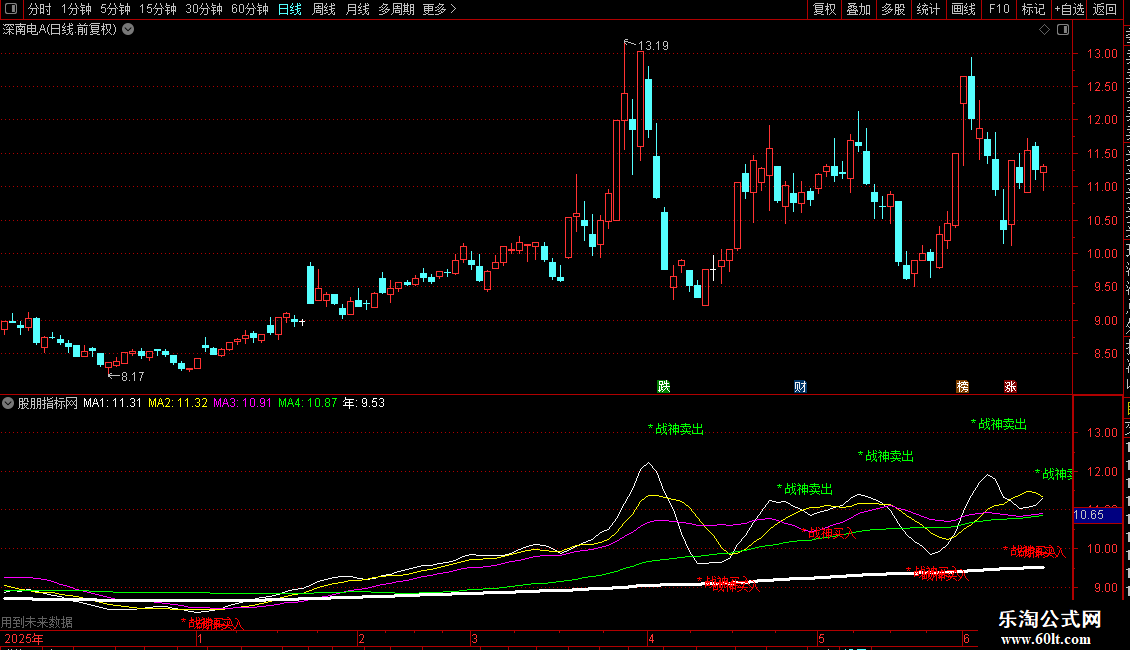This screenshot has height=650, width=1130.
Task: Click the 10.65 price axis cursor label
Action: [x=1096, y=515]
